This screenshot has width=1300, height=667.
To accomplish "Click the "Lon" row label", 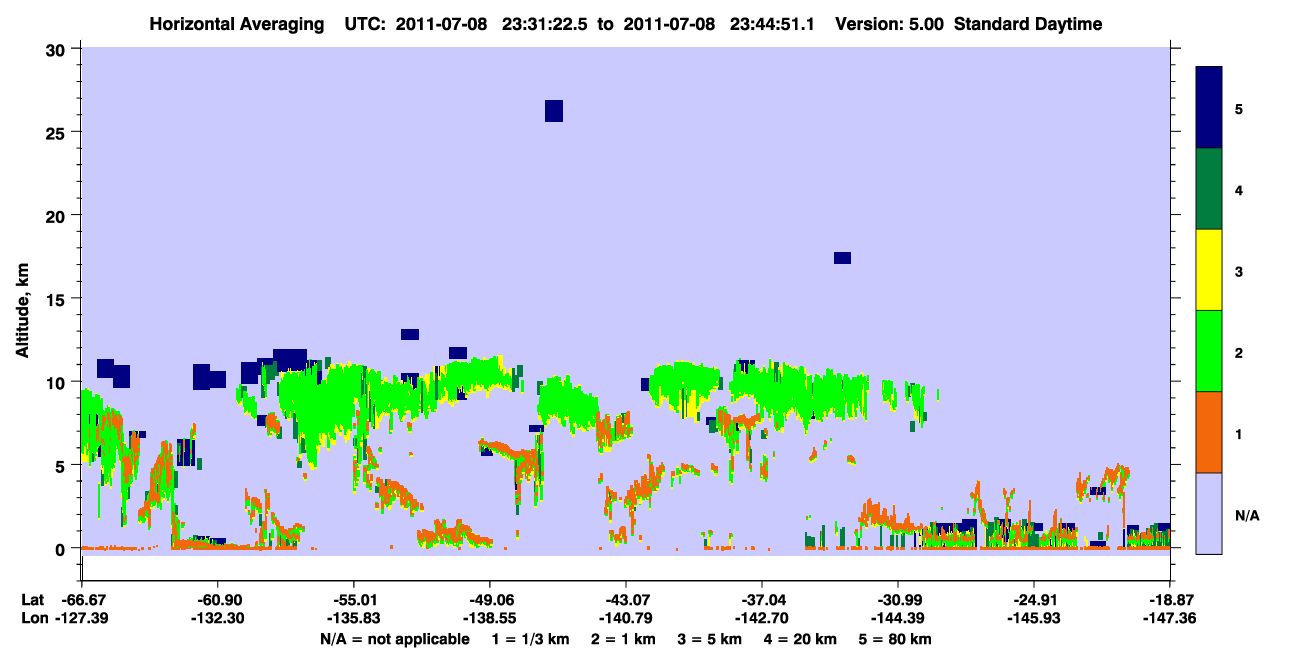I will [33, 619].
